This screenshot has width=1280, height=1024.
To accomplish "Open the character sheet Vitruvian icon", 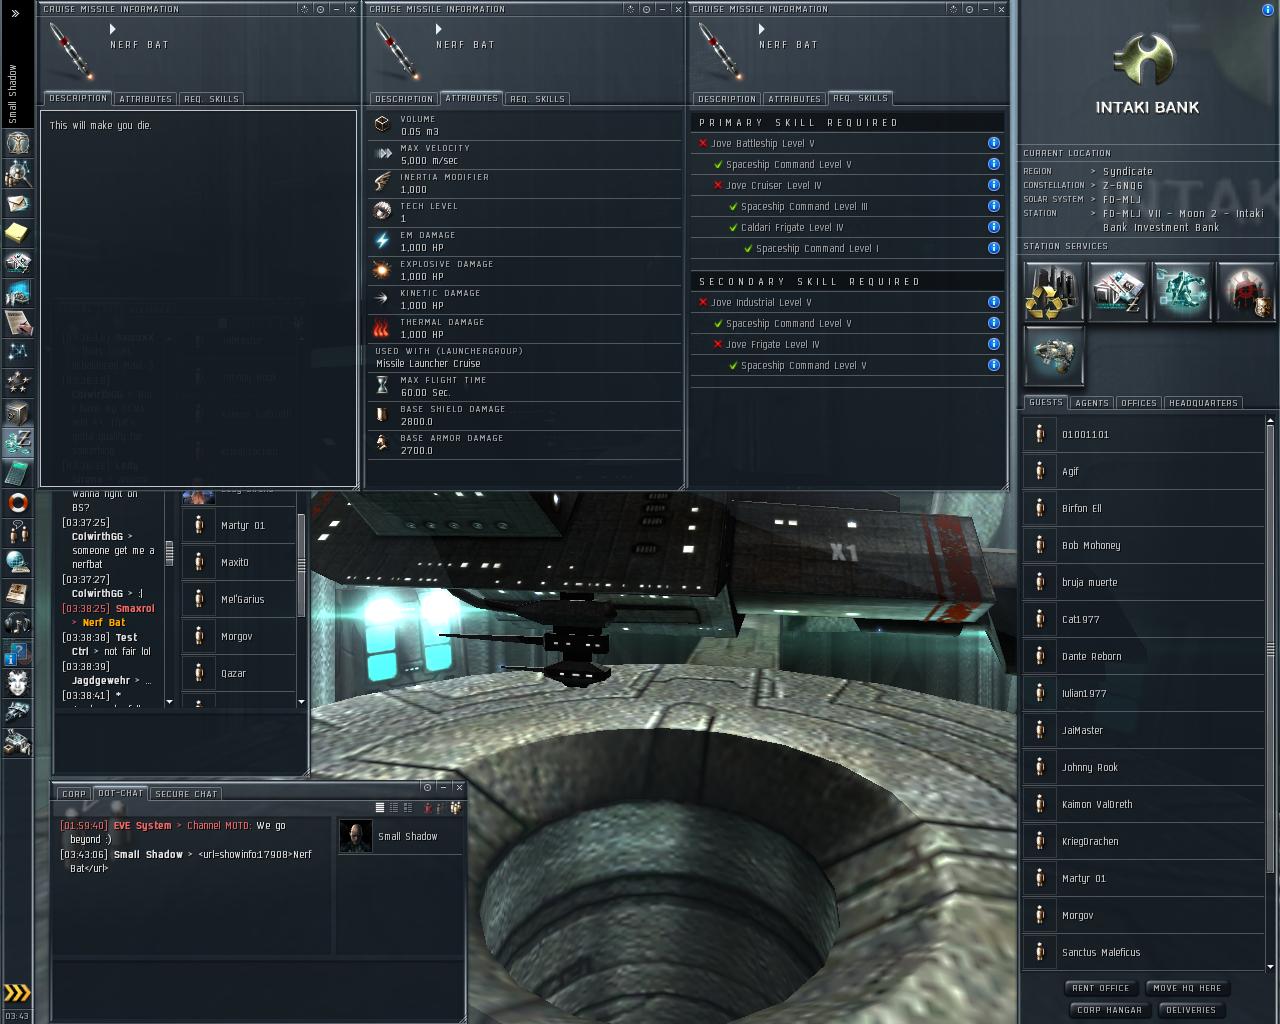I will click(x=17, y=144).
